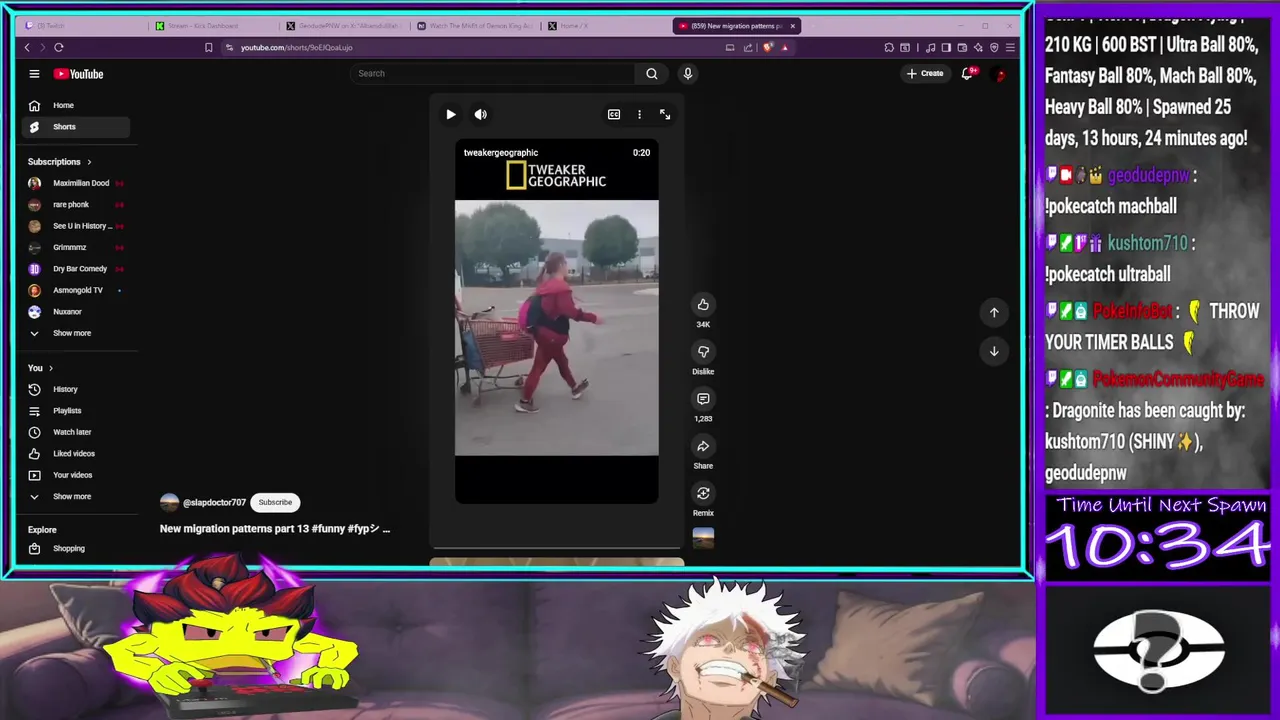Image resolution: width=1280 pixels, height=720 pixels.
Task: Go to Home in the sidebar
Action: pyautogui.click(x=76, y=105)
